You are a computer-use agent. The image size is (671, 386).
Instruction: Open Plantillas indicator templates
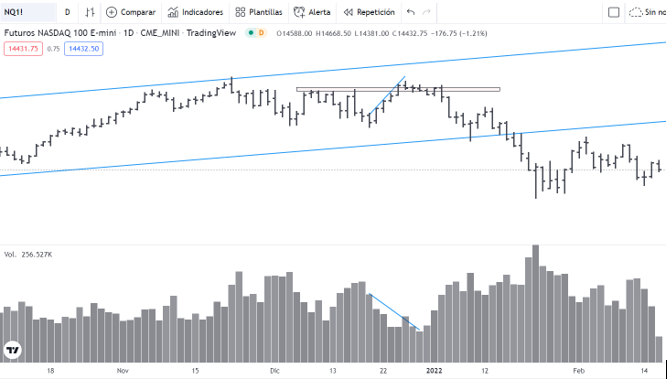[259, 12]
